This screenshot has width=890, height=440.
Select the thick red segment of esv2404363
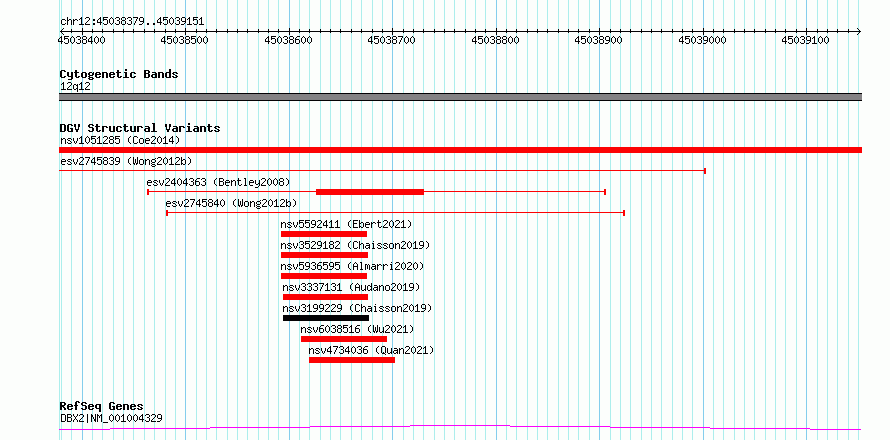pyautogui.click(x=370, y=192)
